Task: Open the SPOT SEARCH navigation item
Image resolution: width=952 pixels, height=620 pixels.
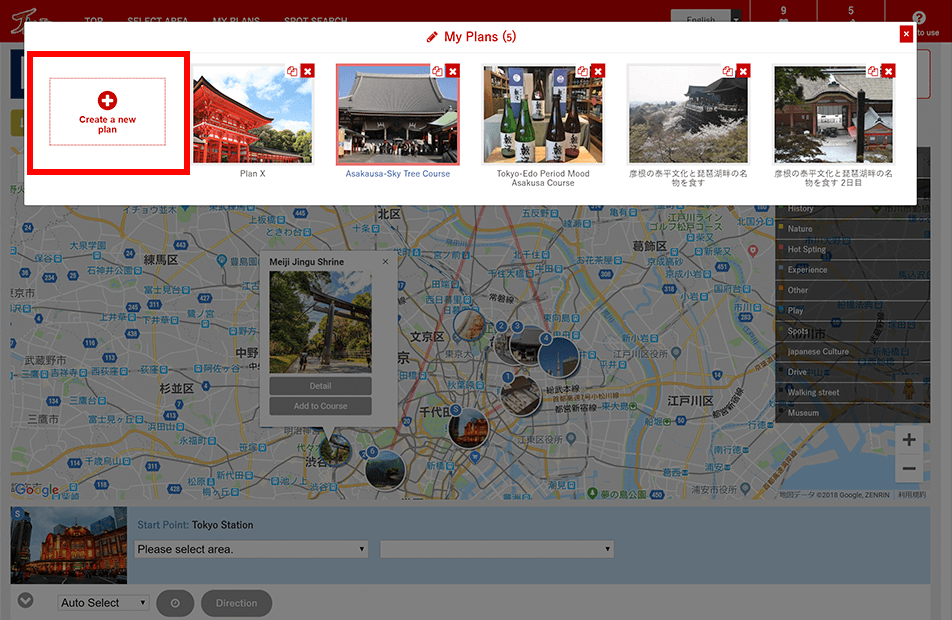Action: pos(316,19)
